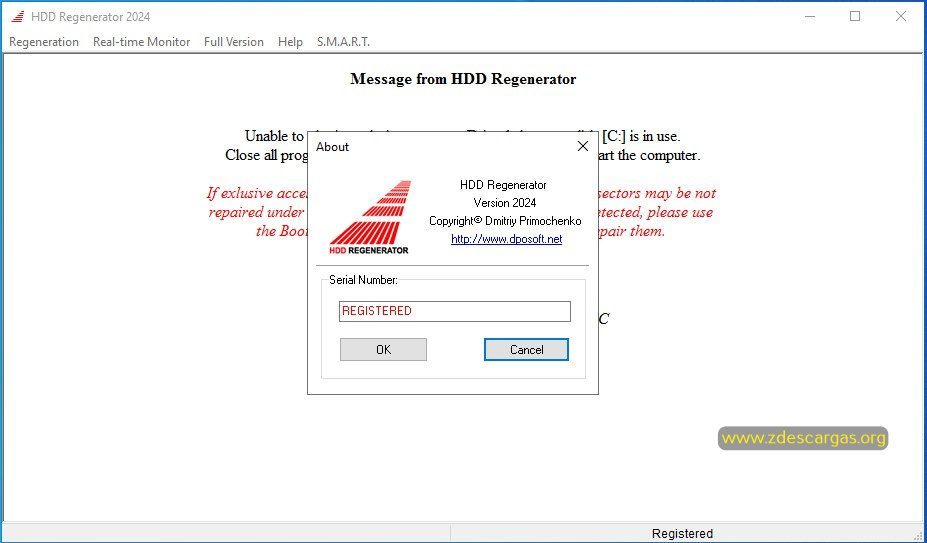
Task: Click OK in the About dialog
Action: pyautogui.click(x=383, y=350)
